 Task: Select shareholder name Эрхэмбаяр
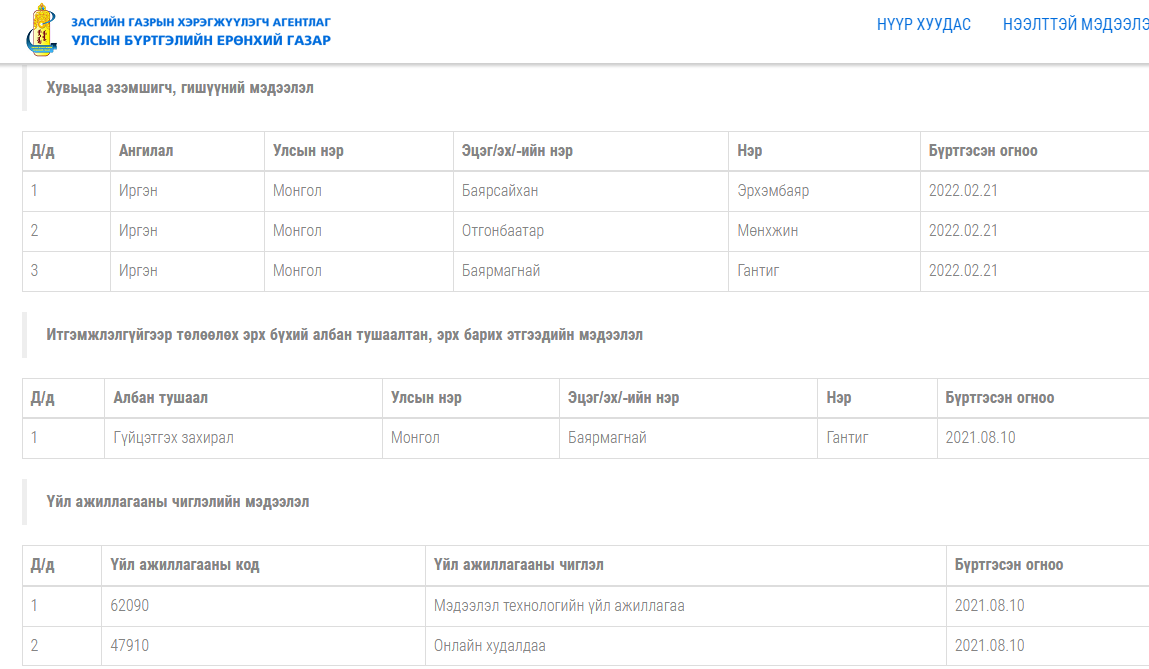[772, 191]
